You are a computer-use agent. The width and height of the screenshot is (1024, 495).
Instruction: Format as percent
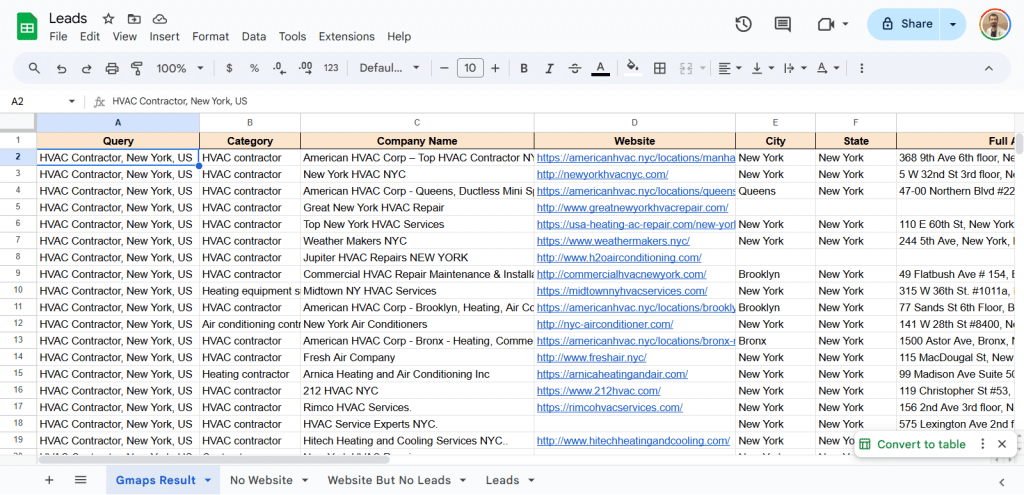254,68
